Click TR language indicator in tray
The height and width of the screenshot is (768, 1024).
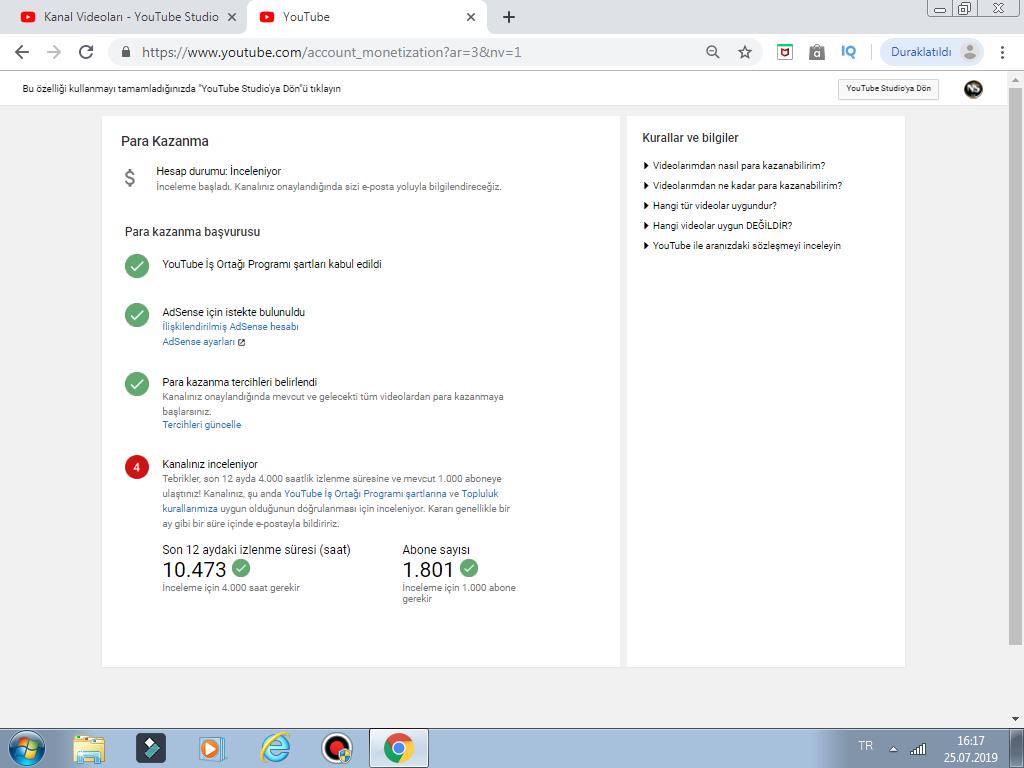click(x=865, y=746)
